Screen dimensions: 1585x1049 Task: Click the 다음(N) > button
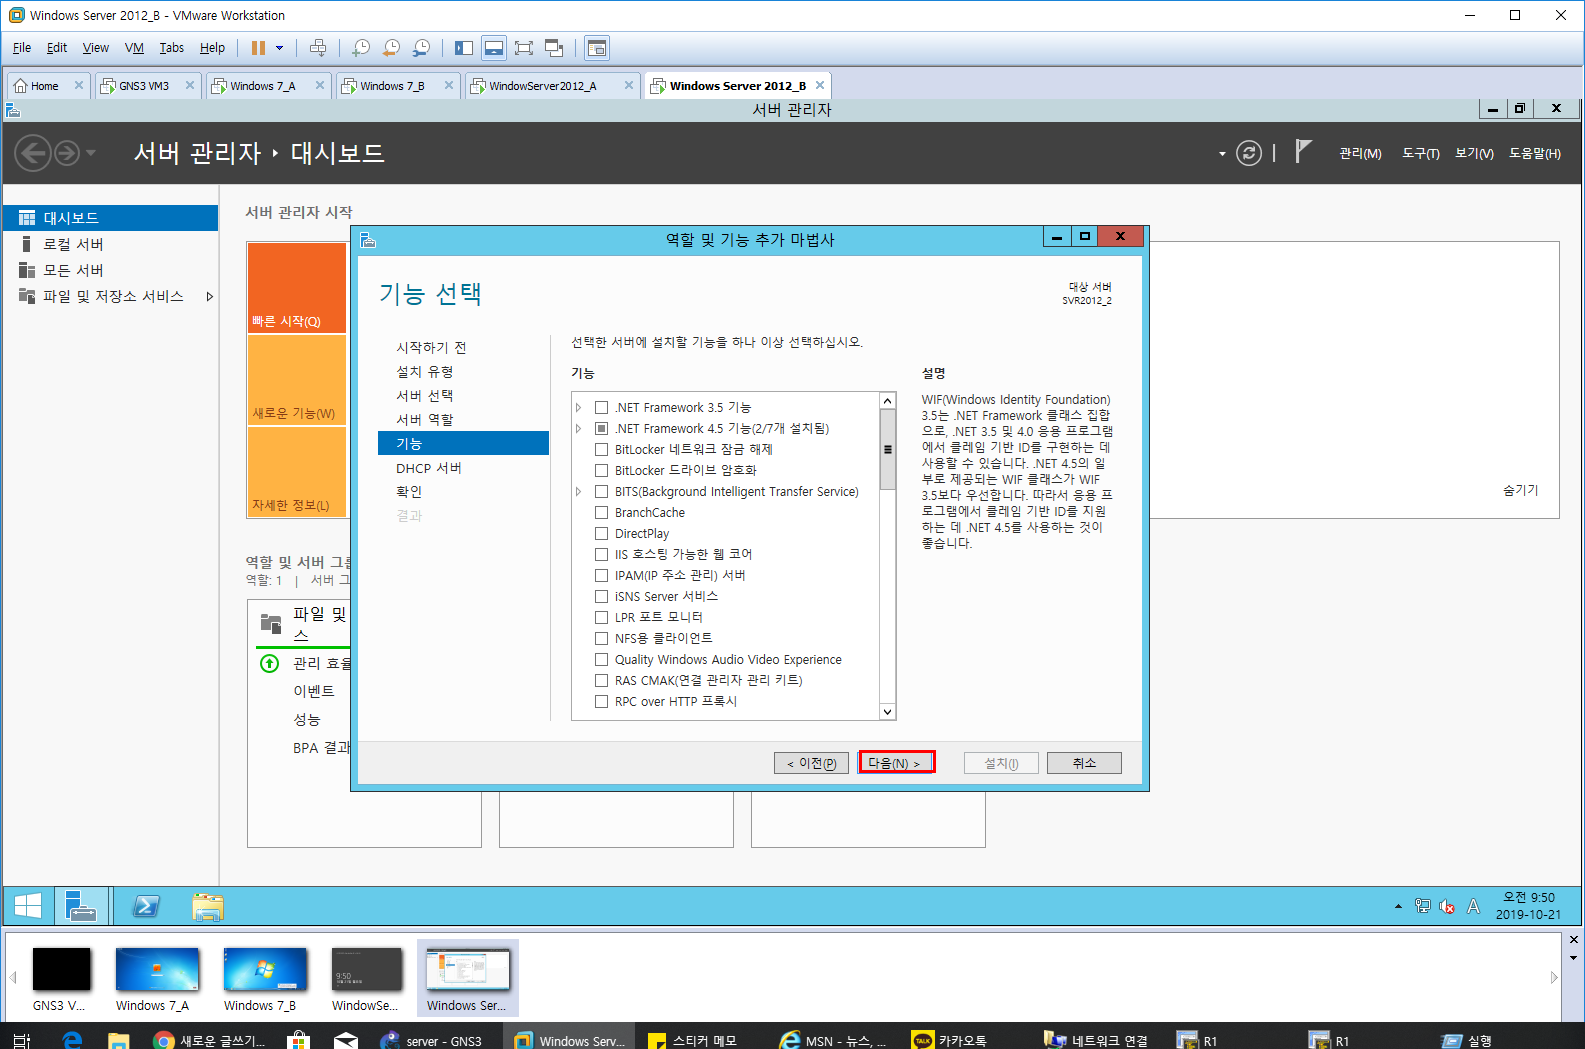pyautogui.click(x=897, y=763)
